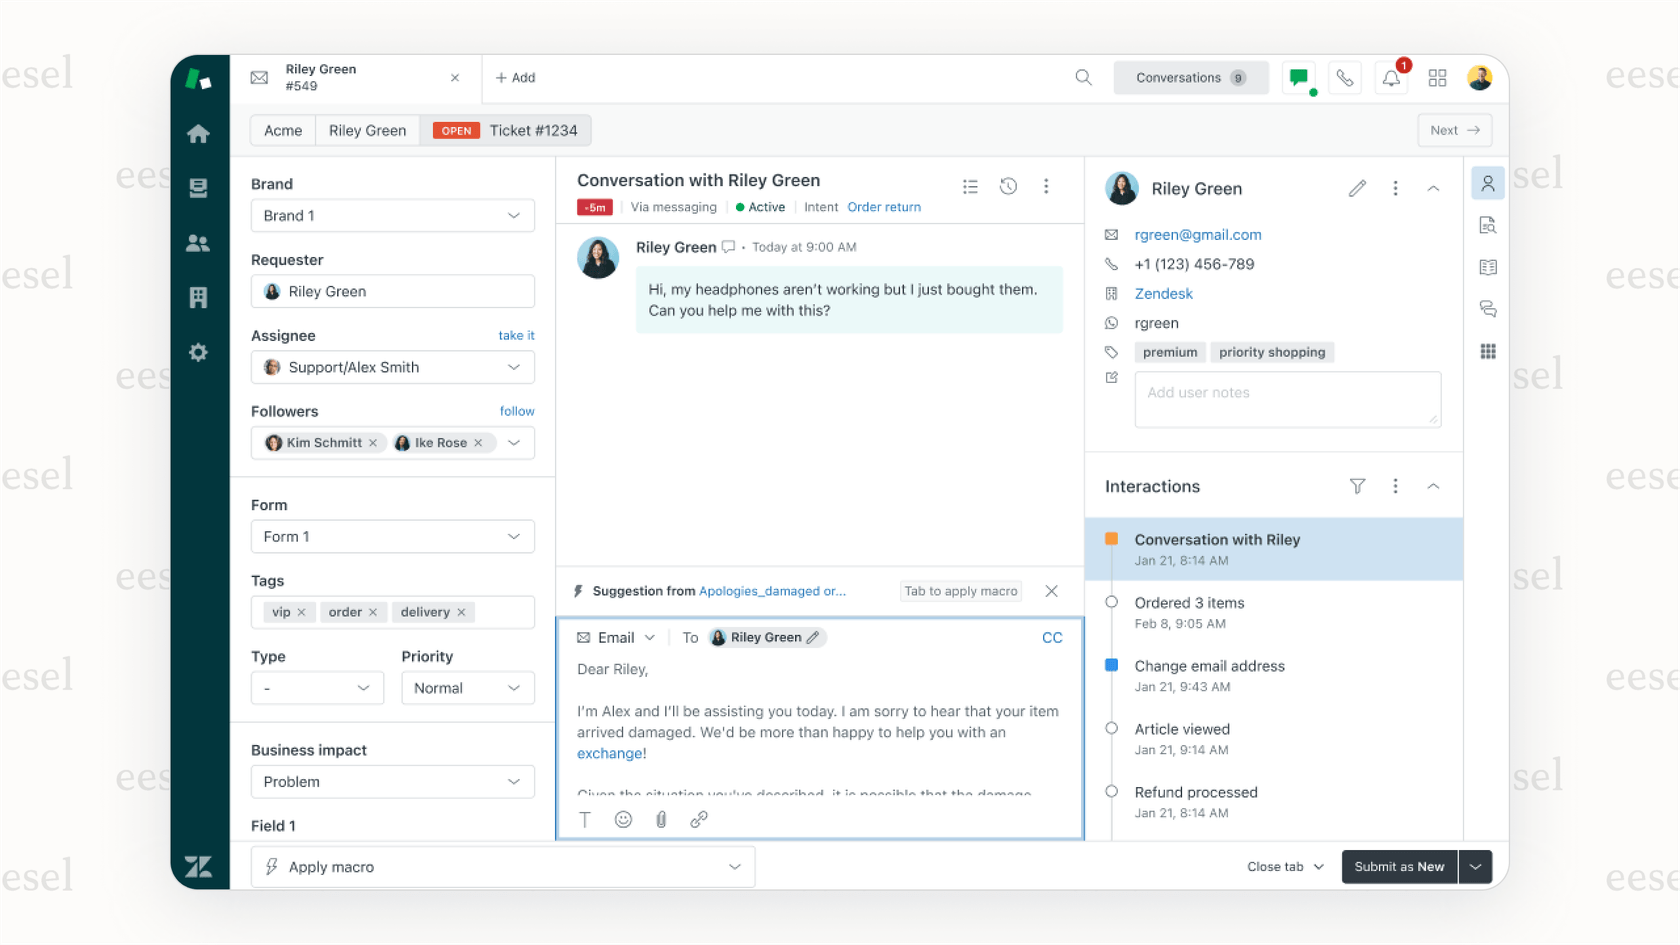Click 'take it' to assign the ticket
The image size is (1680, 945).
516,335
